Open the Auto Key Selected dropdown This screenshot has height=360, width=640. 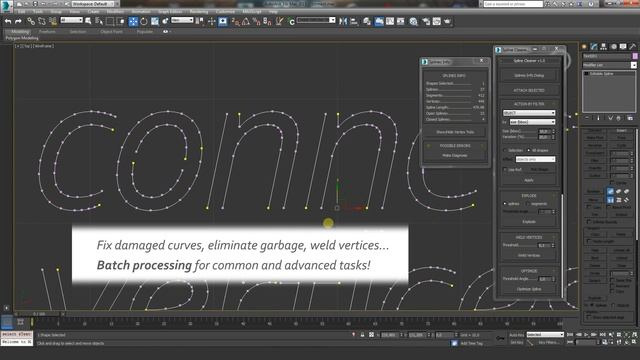click(x=545, y=335)
